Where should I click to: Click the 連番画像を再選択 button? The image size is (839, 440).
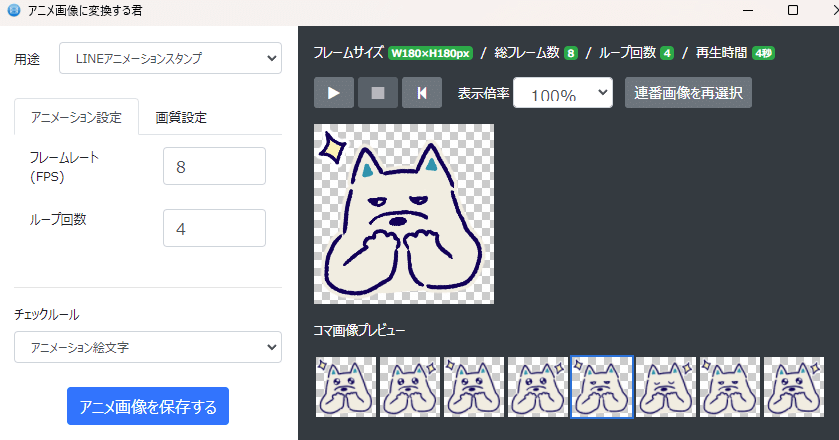[688, 93]
